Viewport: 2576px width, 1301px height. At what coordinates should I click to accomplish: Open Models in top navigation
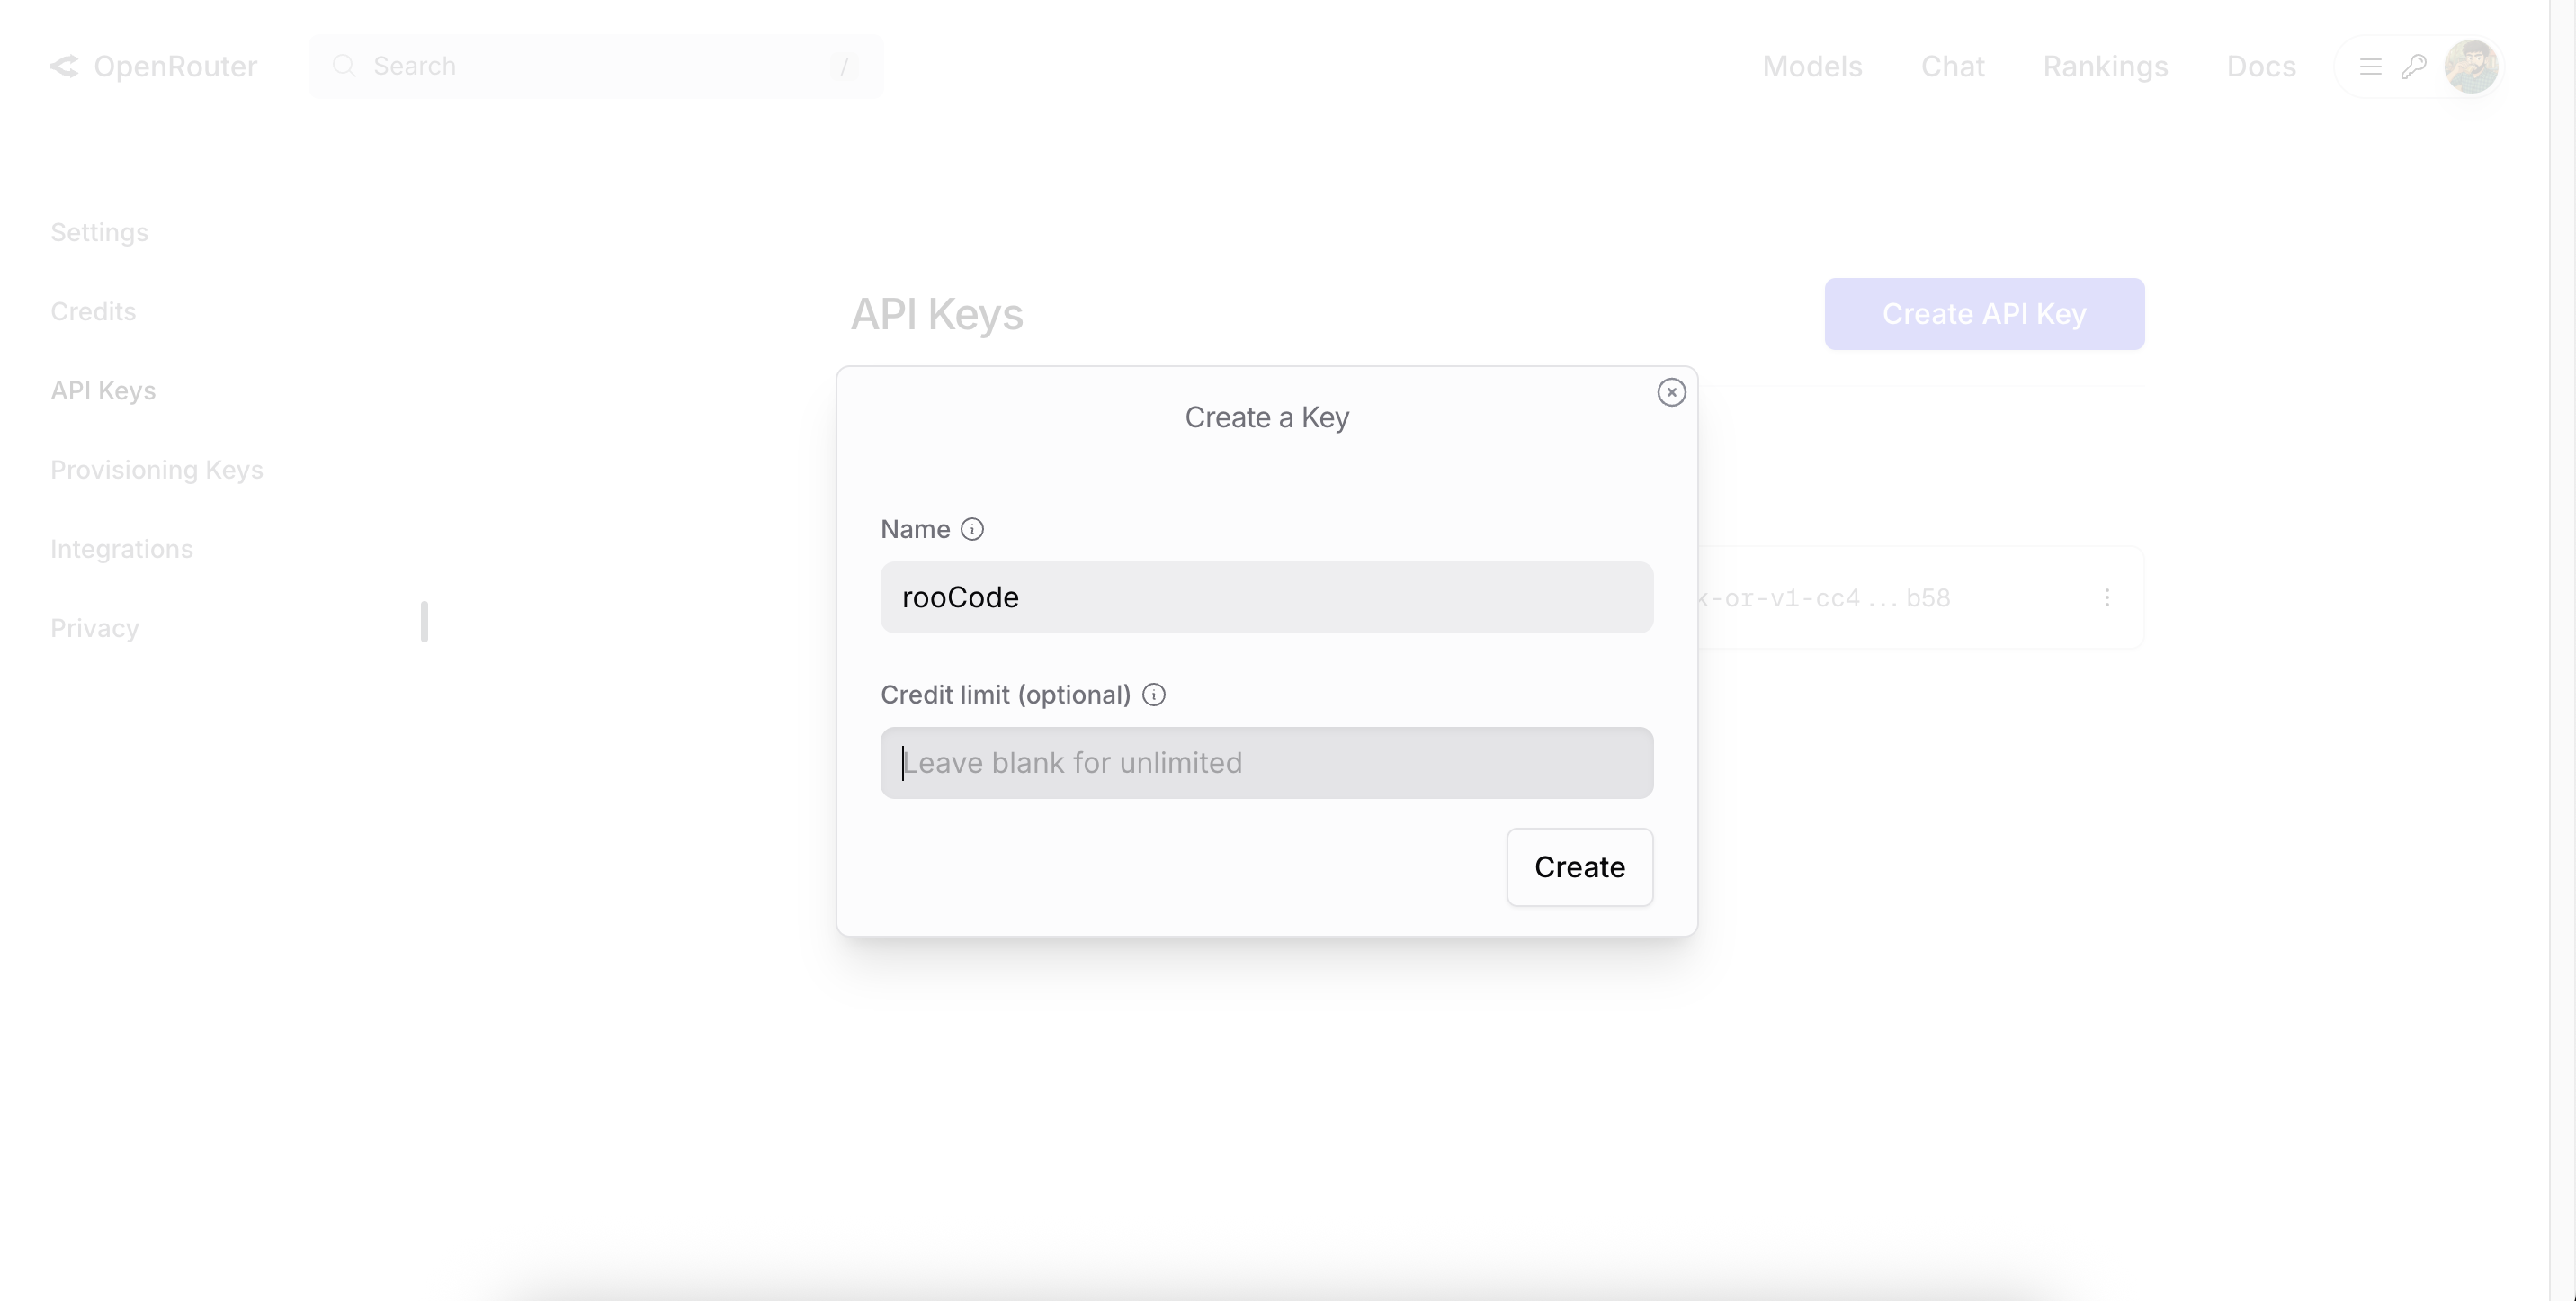(1812, 67)
